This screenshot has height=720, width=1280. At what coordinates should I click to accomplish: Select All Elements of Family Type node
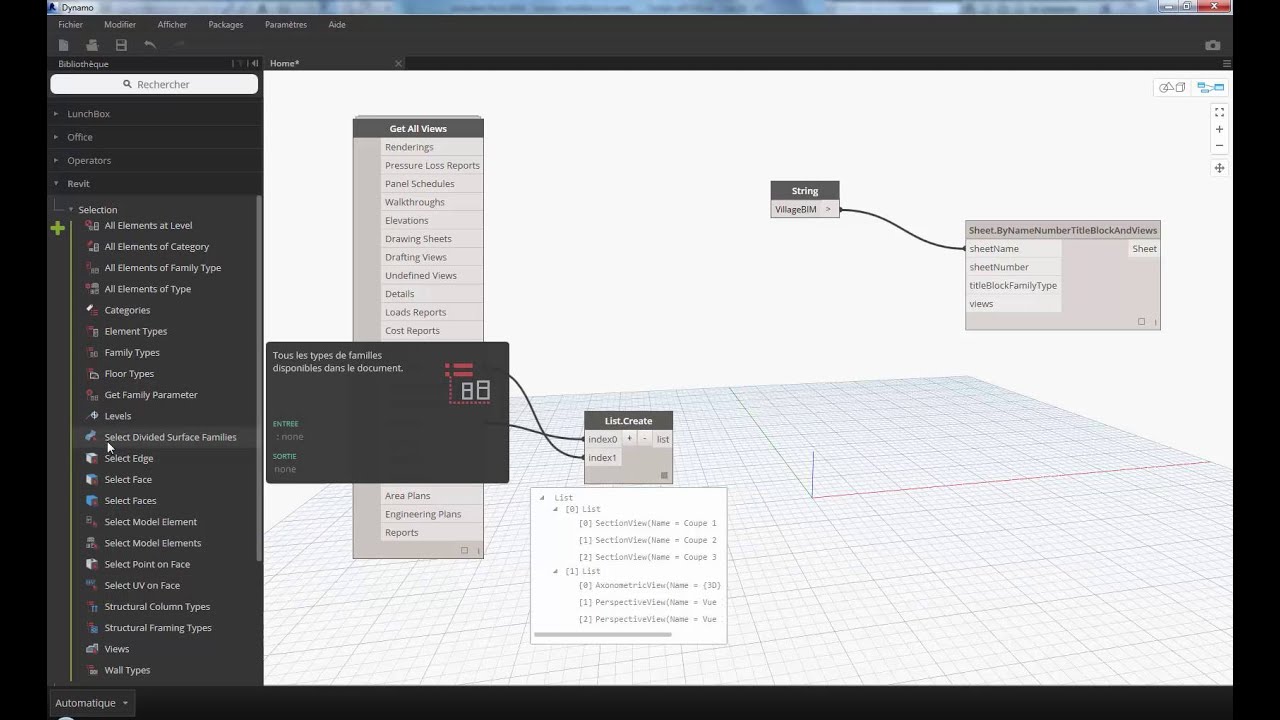coord(163,267)
